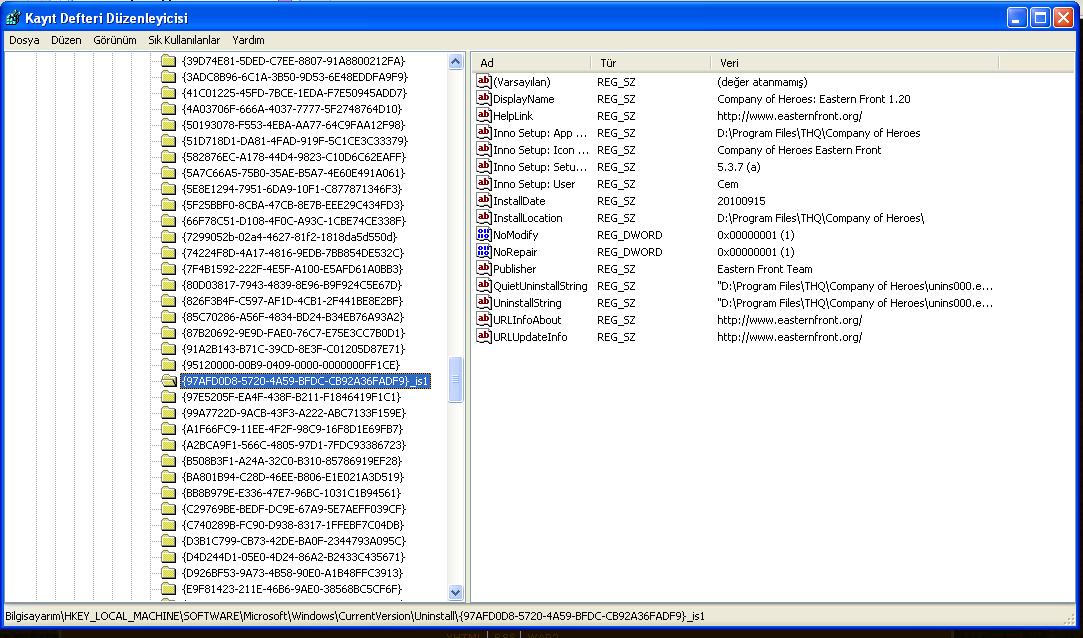Click folder icon of {95120000-00B9-0409-0000-0000000FF1CE}
Screen dimensions: 1083x638
[169, 365]
